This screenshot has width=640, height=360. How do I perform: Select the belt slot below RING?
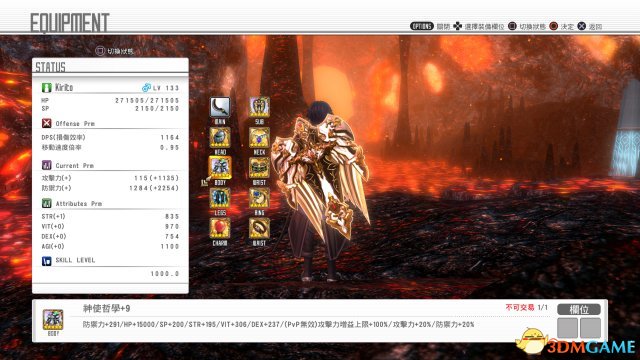coord(259,228)
